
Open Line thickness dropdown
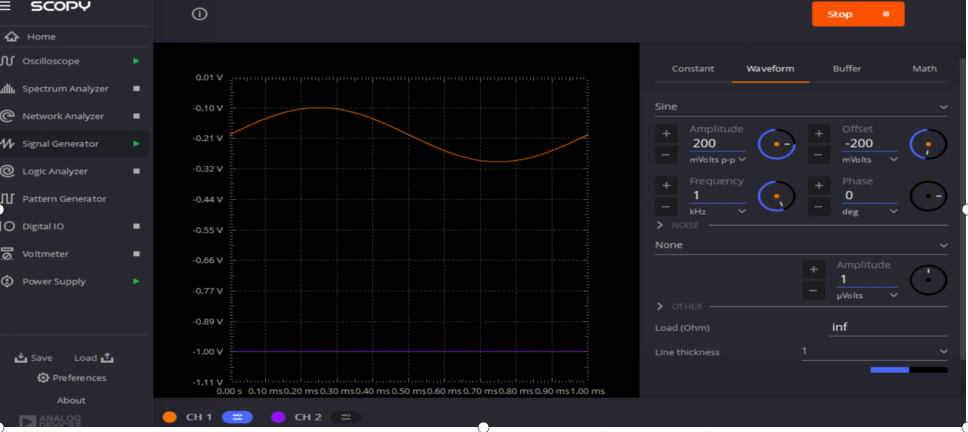click(874, 351)
